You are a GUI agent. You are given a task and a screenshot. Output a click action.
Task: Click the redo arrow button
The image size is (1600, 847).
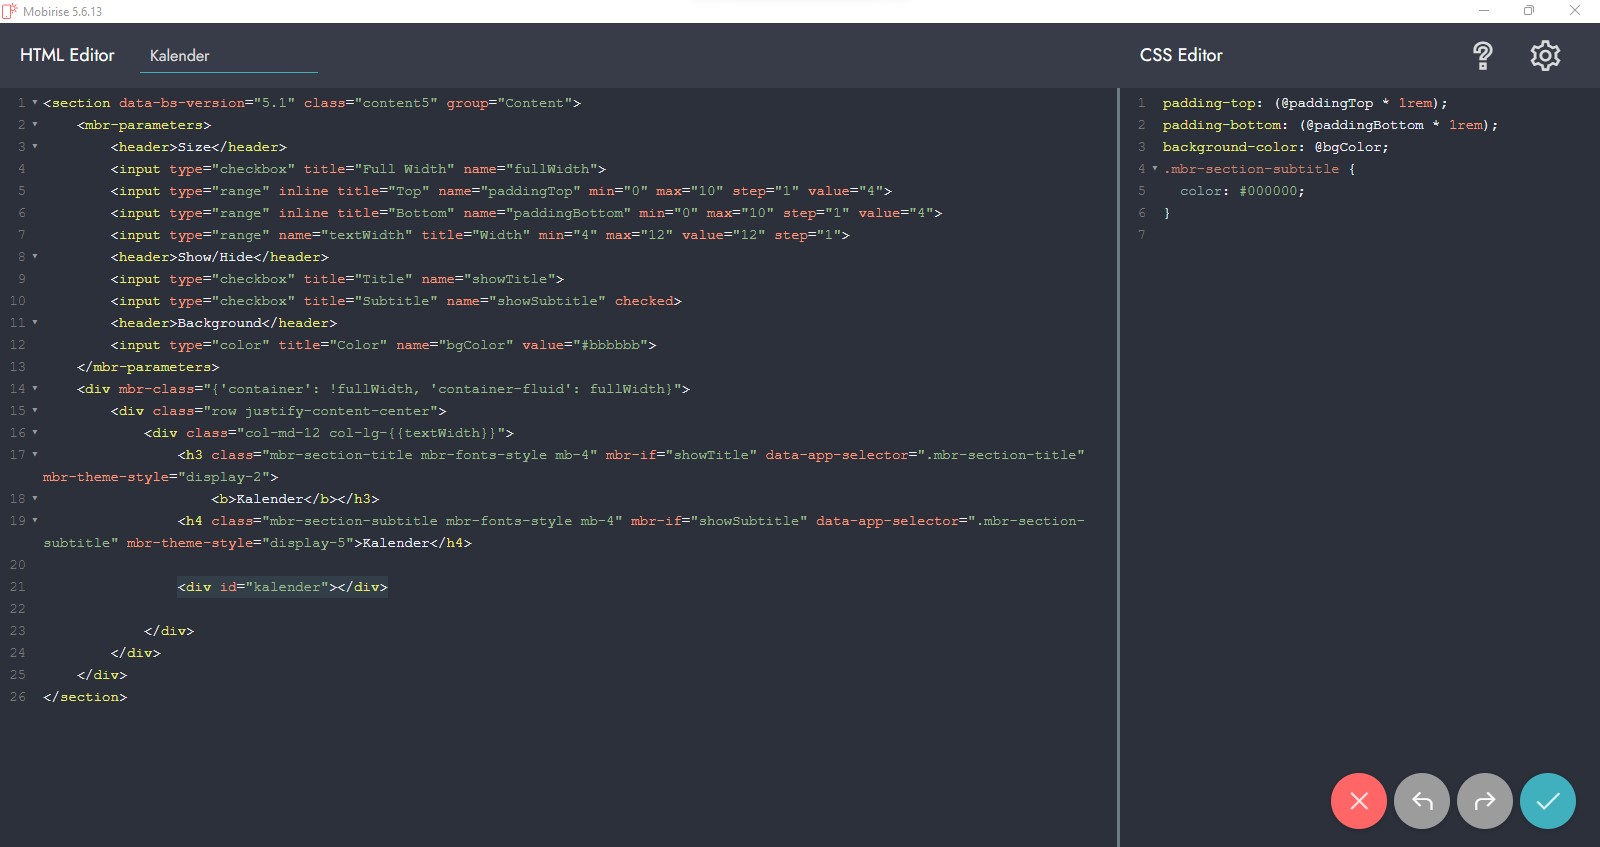1485,801
